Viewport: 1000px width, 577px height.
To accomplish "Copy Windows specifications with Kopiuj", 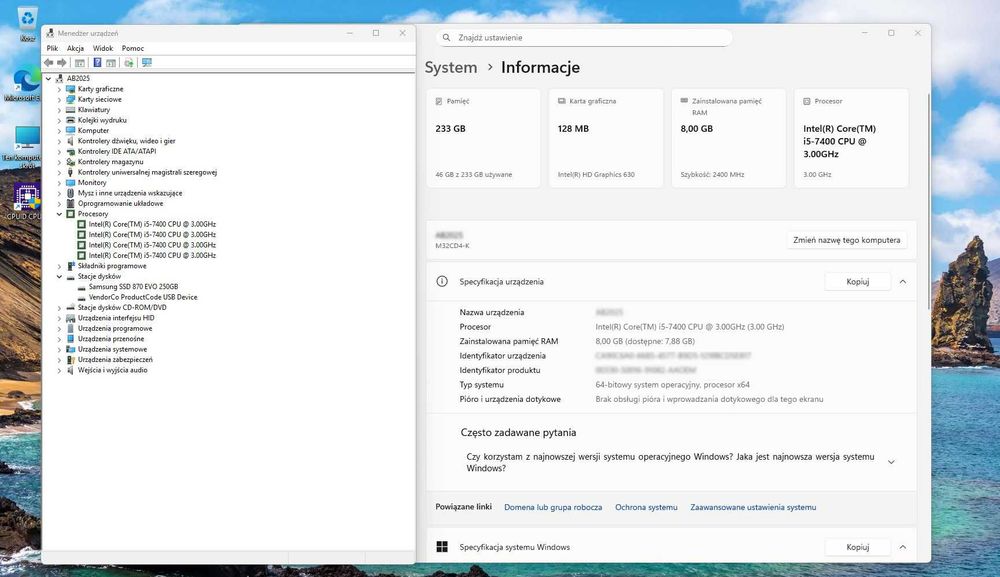I will point(858,546).
